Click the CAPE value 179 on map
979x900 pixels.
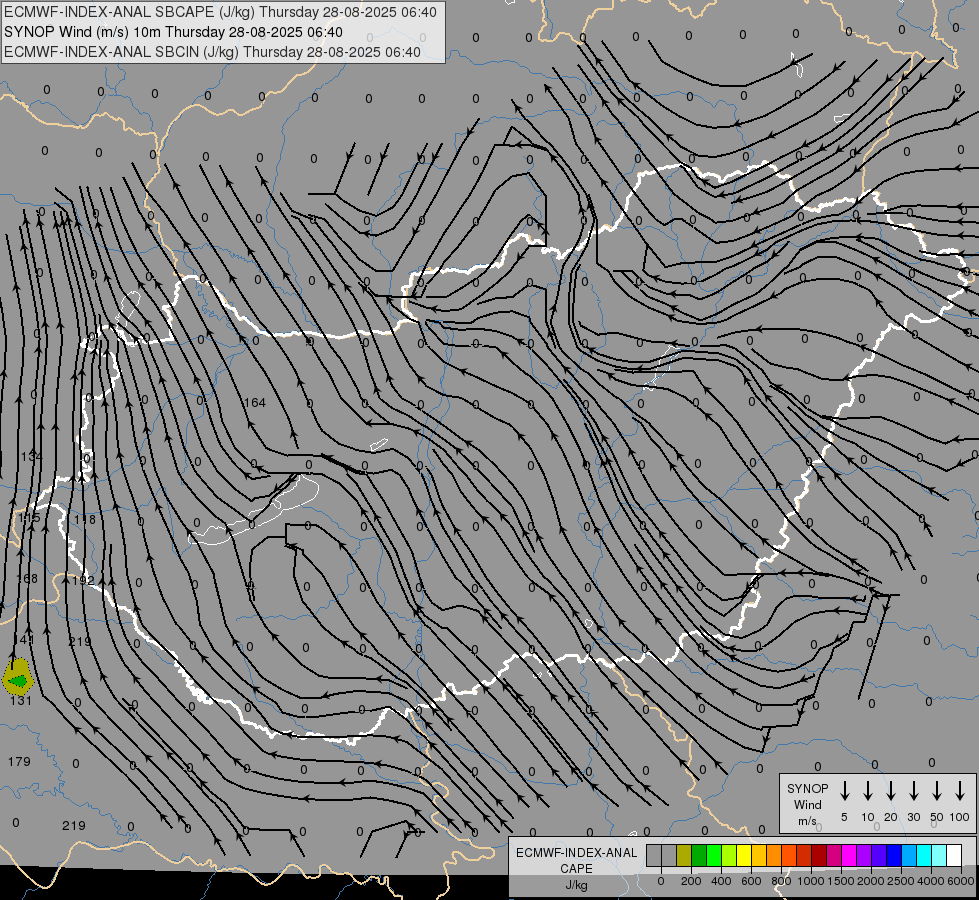click(19, 761)
